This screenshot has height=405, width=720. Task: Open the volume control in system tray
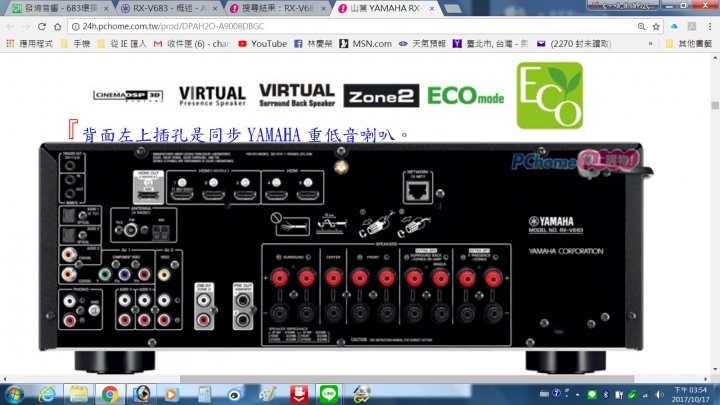coord(660,394)
